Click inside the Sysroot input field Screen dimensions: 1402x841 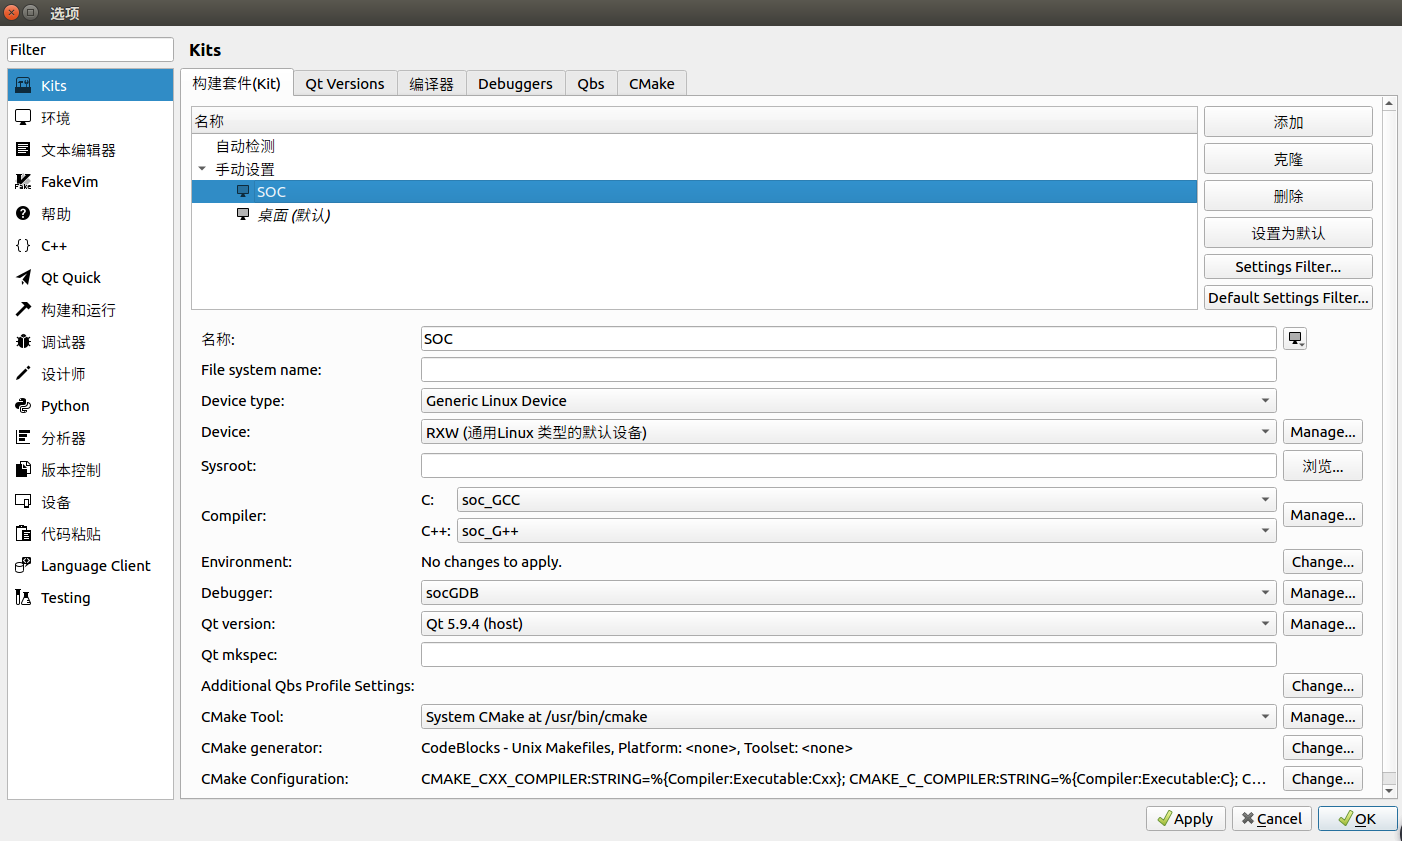tap(848, 465)
